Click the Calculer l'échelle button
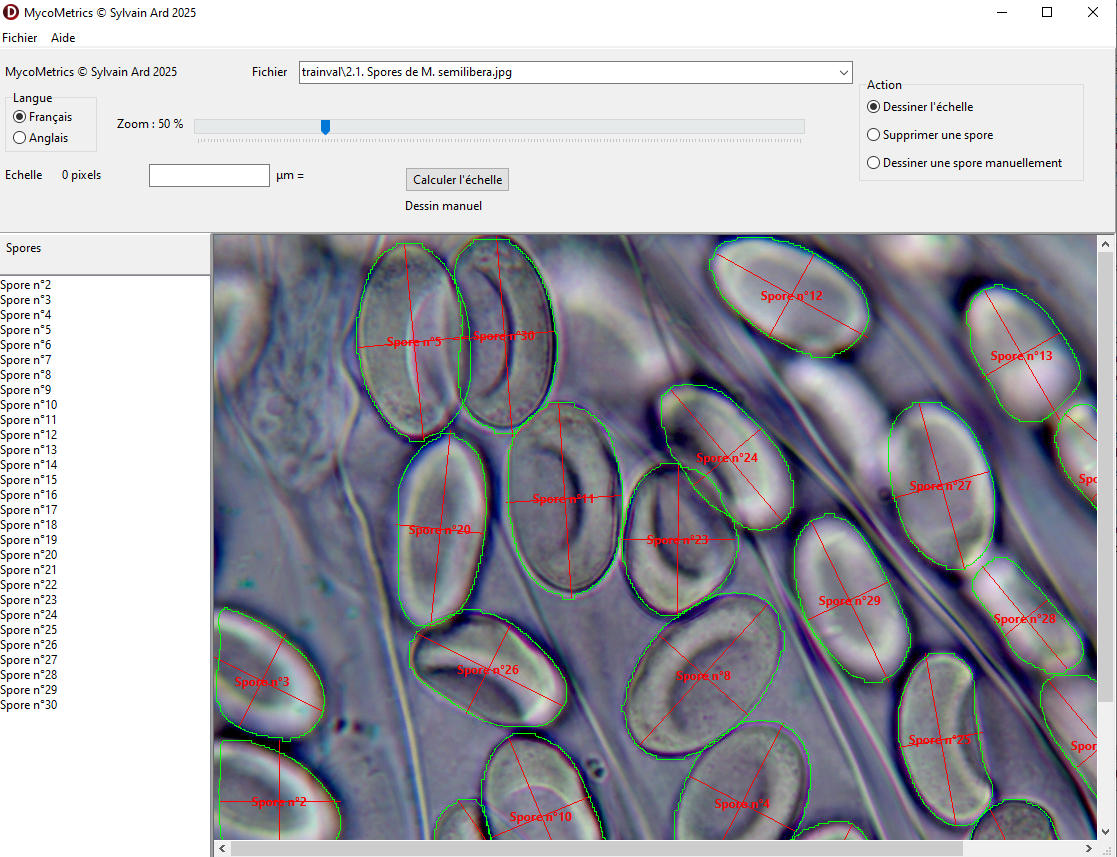 (457, 180)
